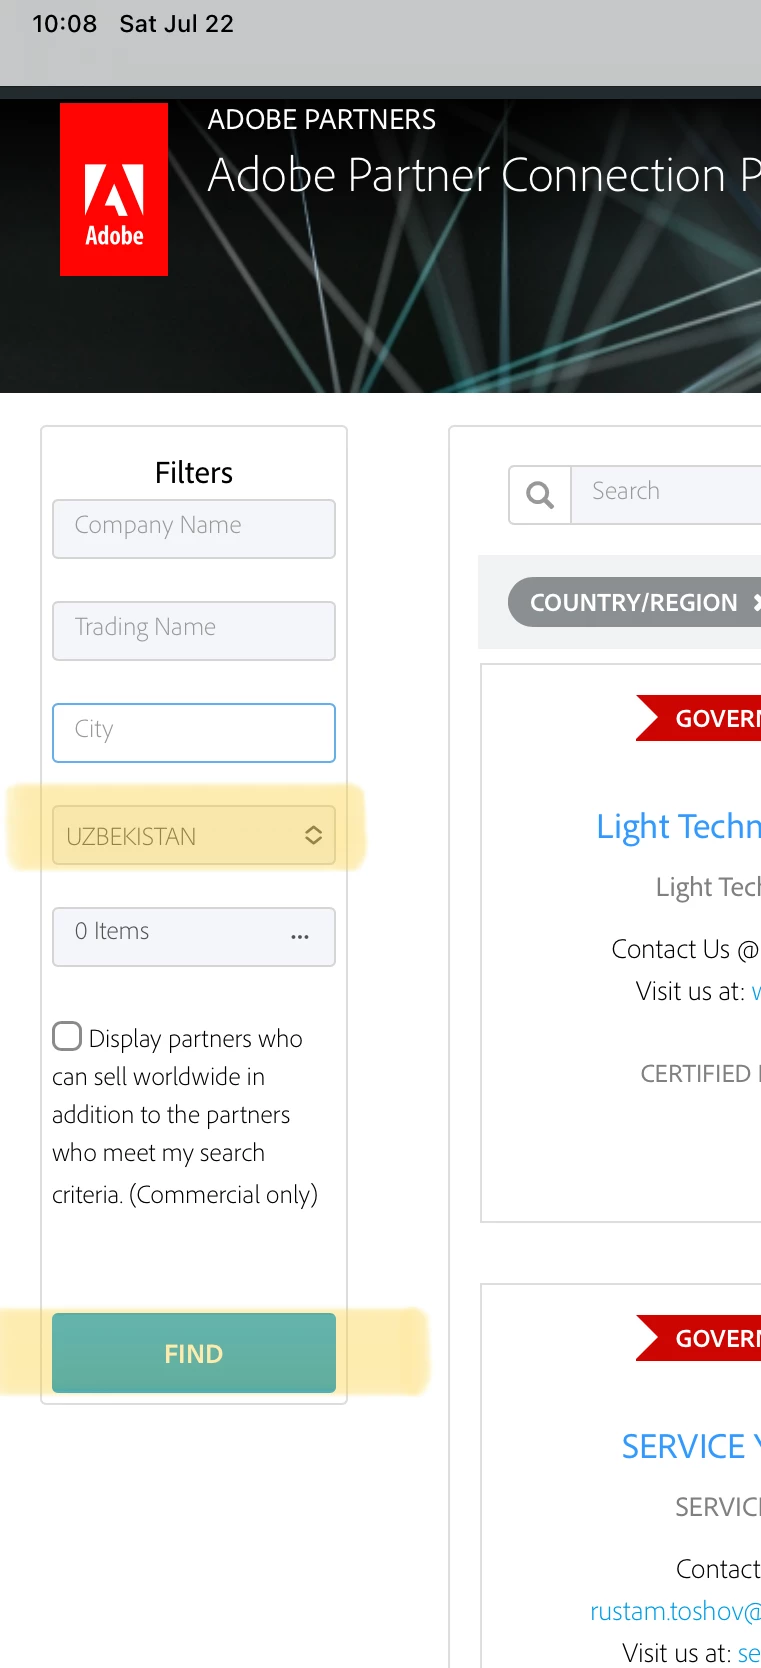The height and width of the screenshot is (1668, 761).
Task: Click the FIND button
Action: (x=194, y=1353)
